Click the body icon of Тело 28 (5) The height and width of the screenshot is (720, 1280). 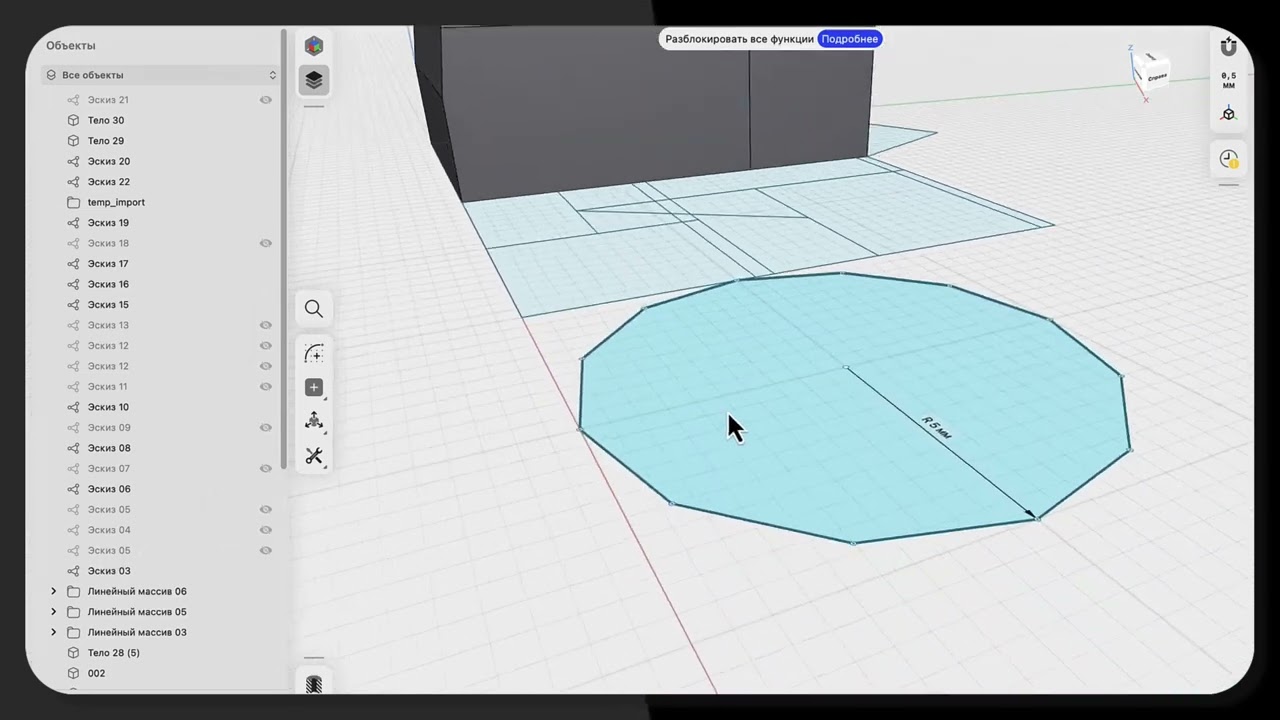(73, 653)
